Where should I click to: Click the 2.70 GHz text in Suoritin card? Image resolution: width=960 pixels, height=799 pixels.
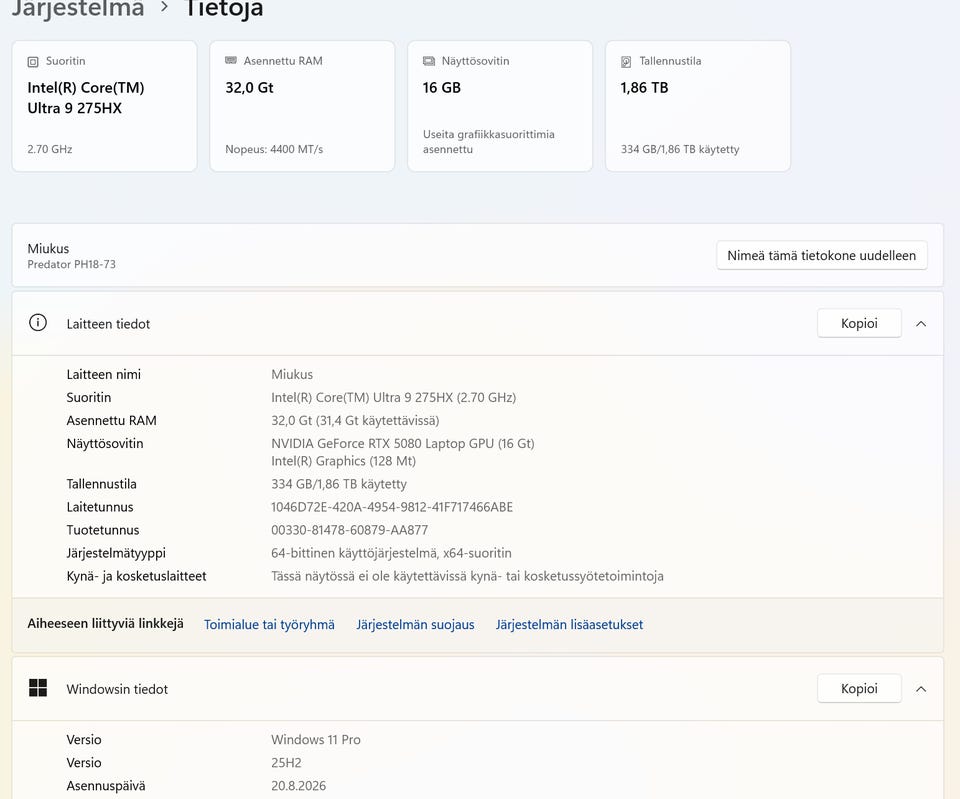(x=50, y=149)
